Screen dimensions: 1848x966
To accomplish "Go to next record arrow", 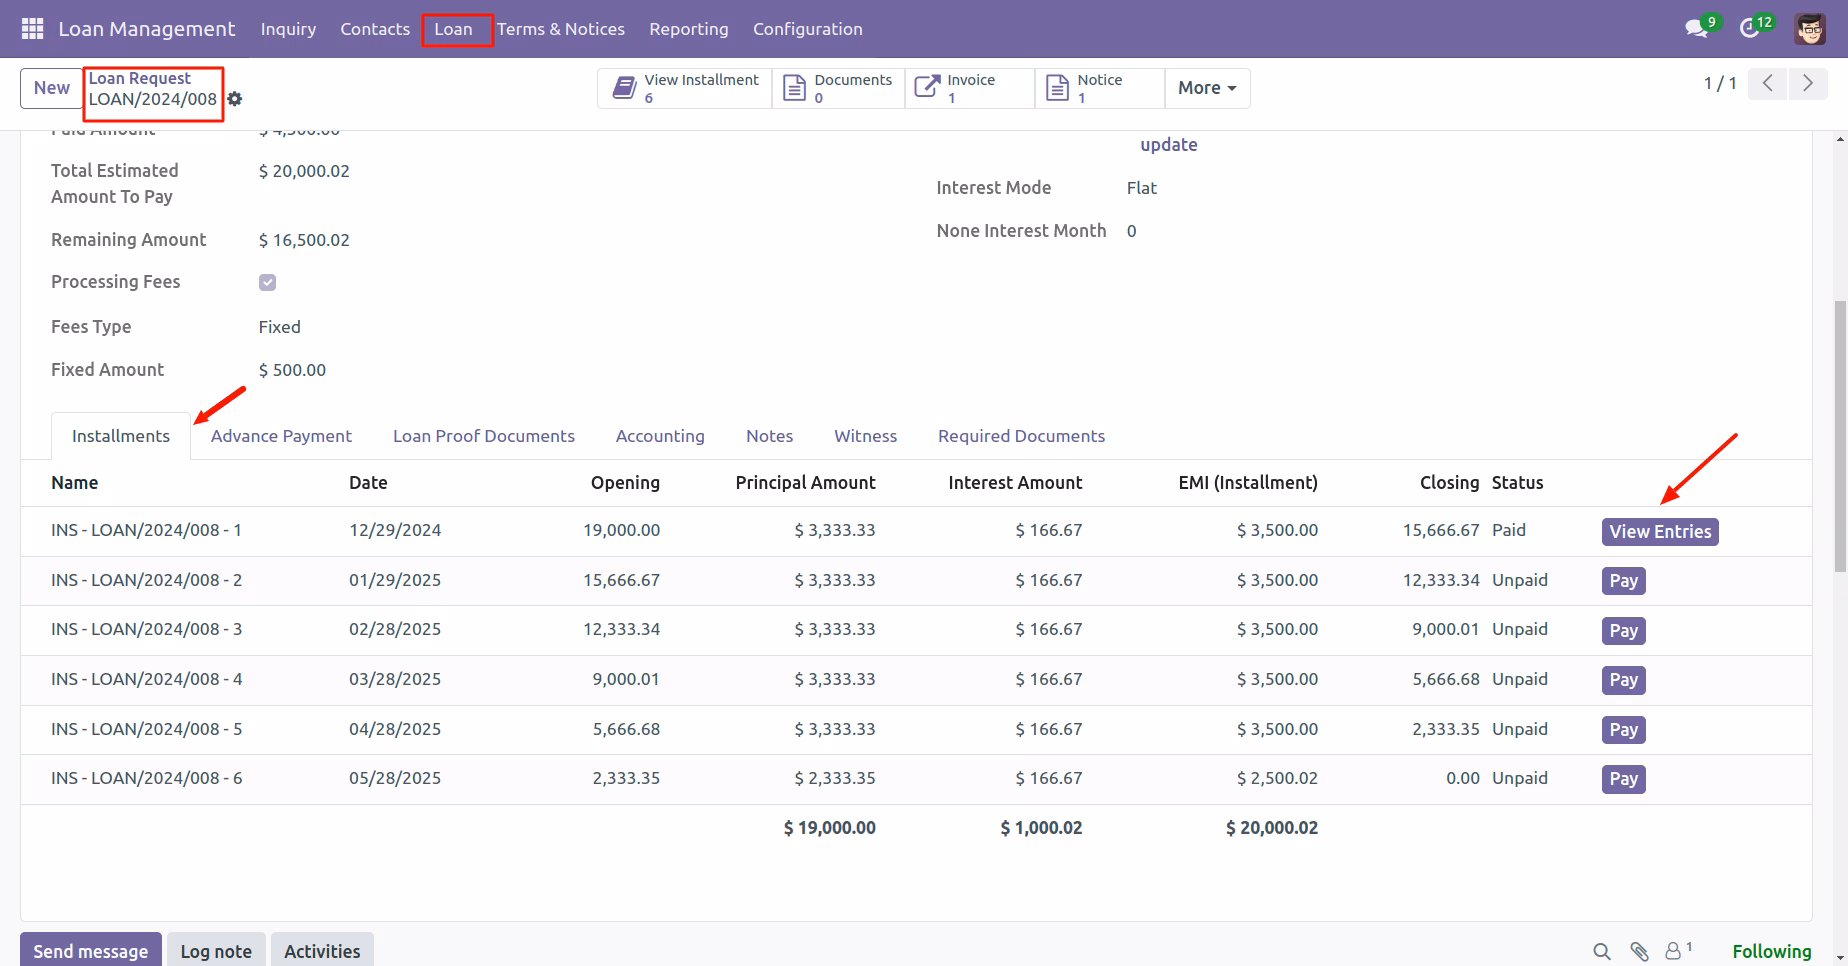I will [1807, 84].
